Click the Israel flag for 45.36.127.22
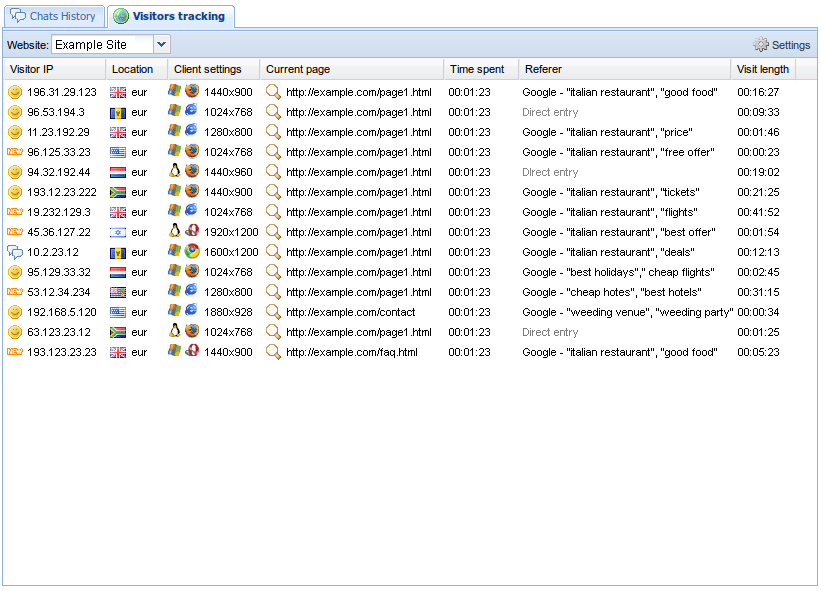Image resolution: width=821 pixels, height=591 pixels. click(118, 232)
